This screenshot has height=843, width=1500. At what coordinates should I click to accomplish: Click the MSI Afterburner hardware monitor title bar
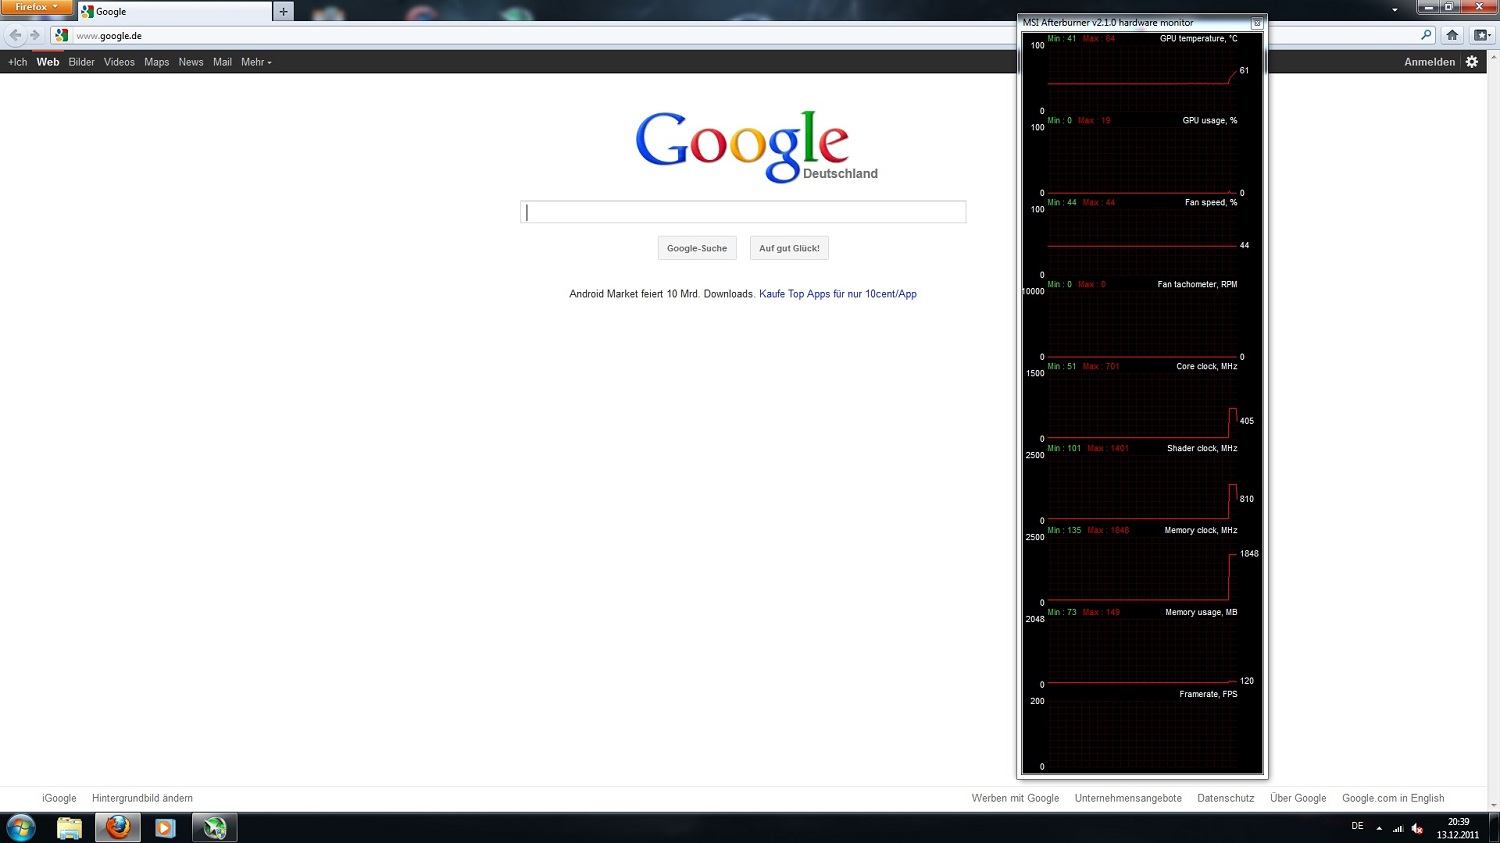(1135, 23)
